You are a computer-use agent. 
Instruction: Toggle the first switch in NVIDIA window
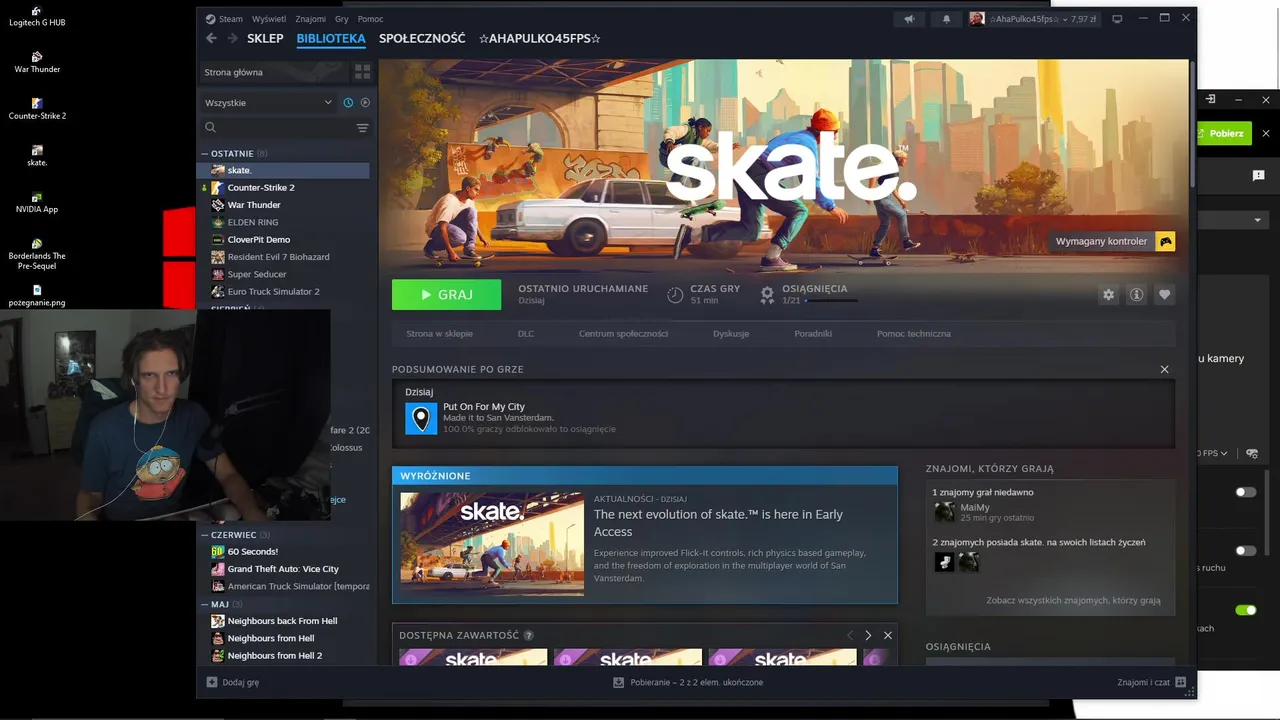pos(1245,492)
